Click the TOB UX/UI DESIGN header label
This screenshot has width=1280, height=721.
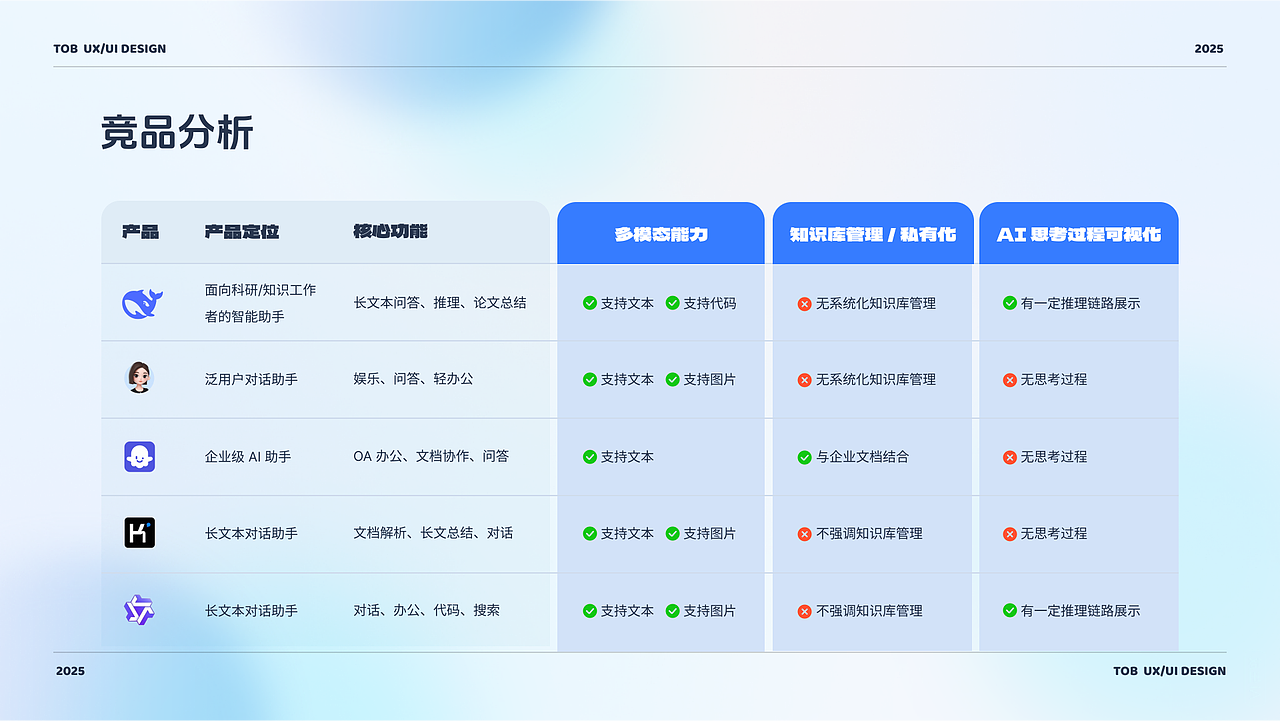(110, 48)
